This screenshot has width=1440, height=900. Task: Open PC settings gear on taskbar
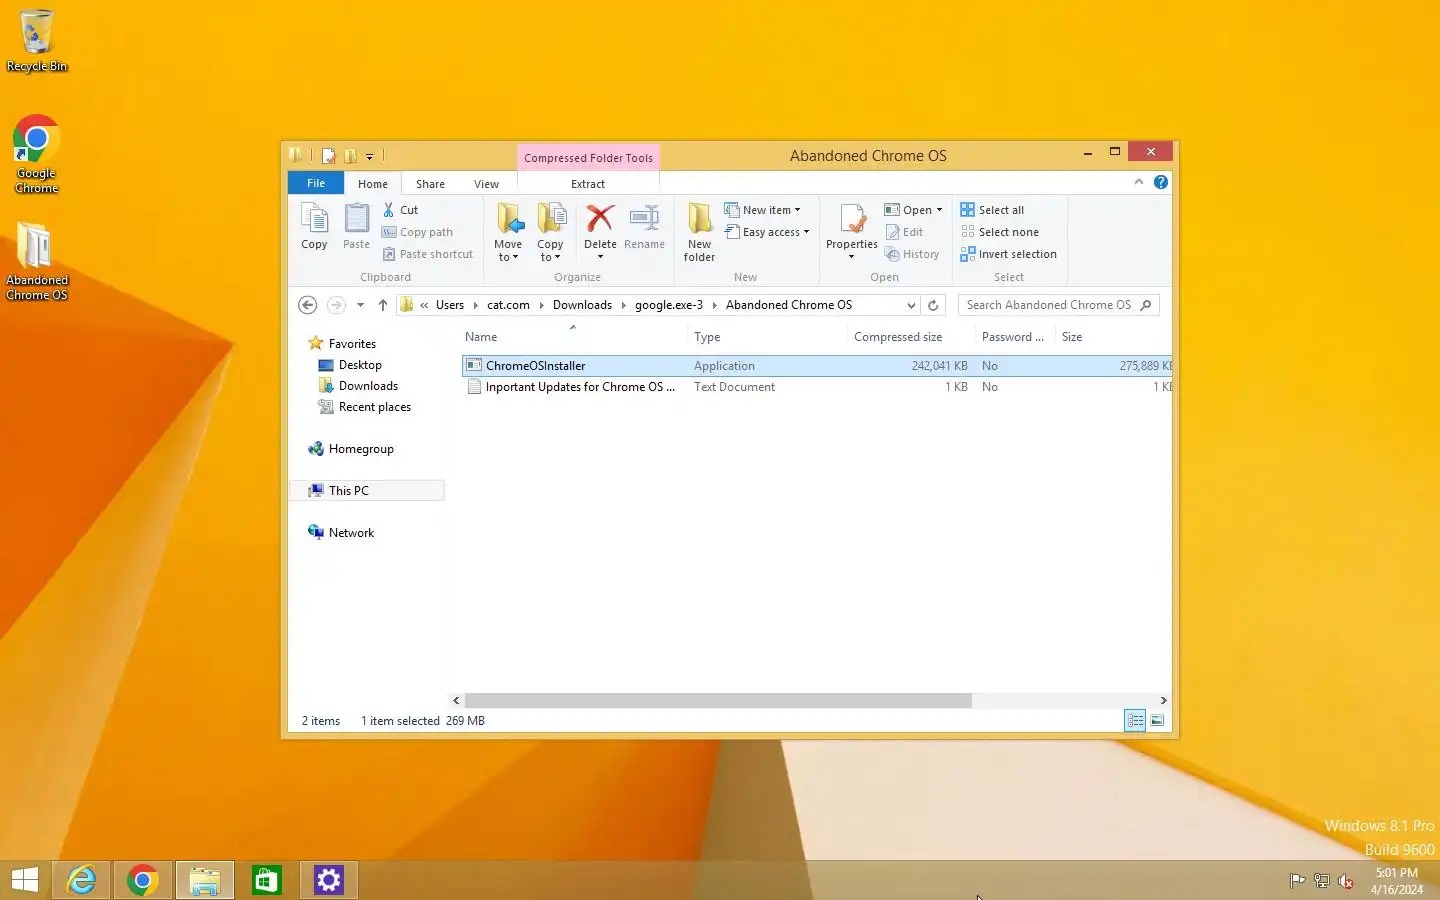click(x=329, y=880)
